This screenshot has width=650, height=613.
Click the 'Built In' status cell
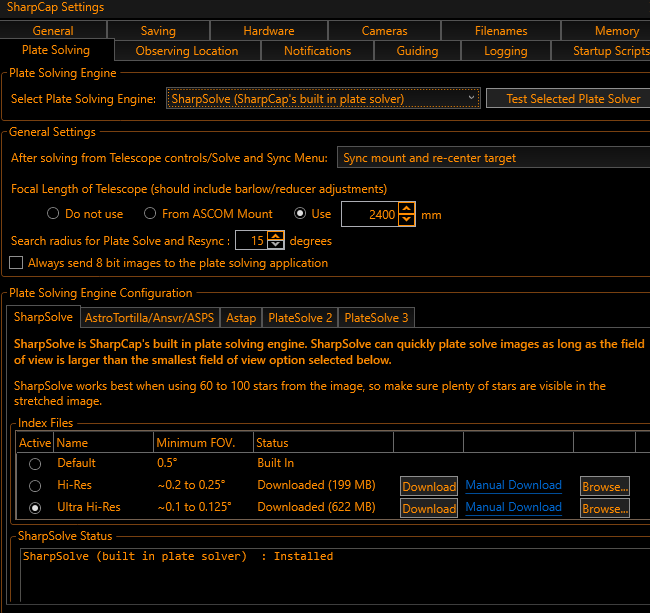[275, 463]
